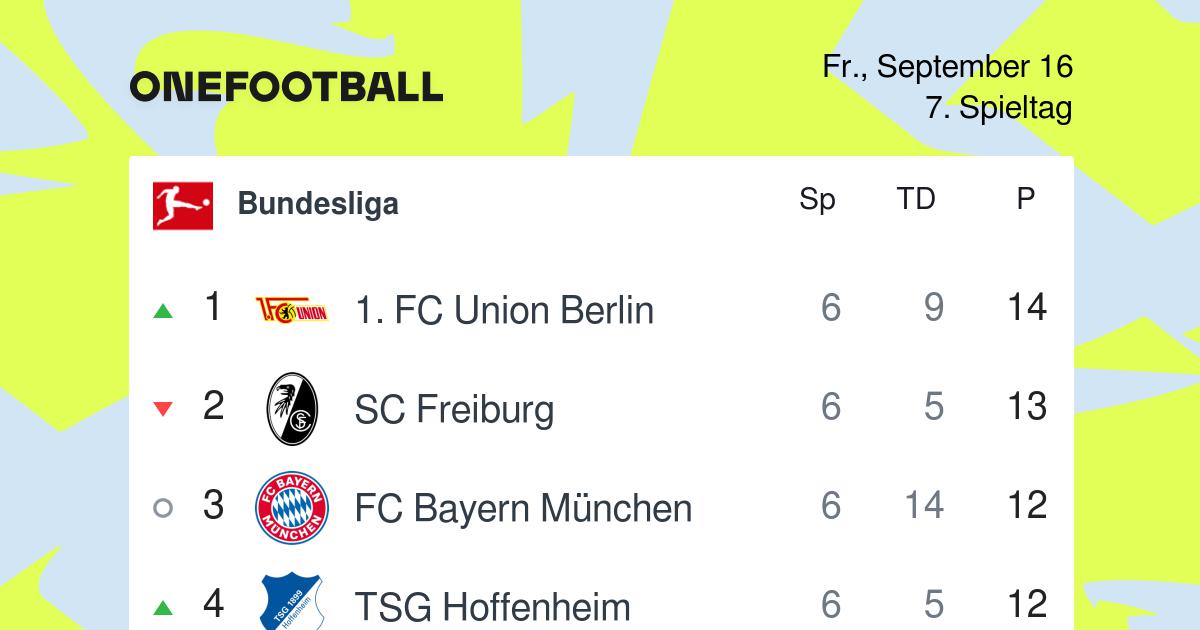Click the SC Freiburg club crest
Viewport: 1200px width, 630px height.
click(292, 409)
